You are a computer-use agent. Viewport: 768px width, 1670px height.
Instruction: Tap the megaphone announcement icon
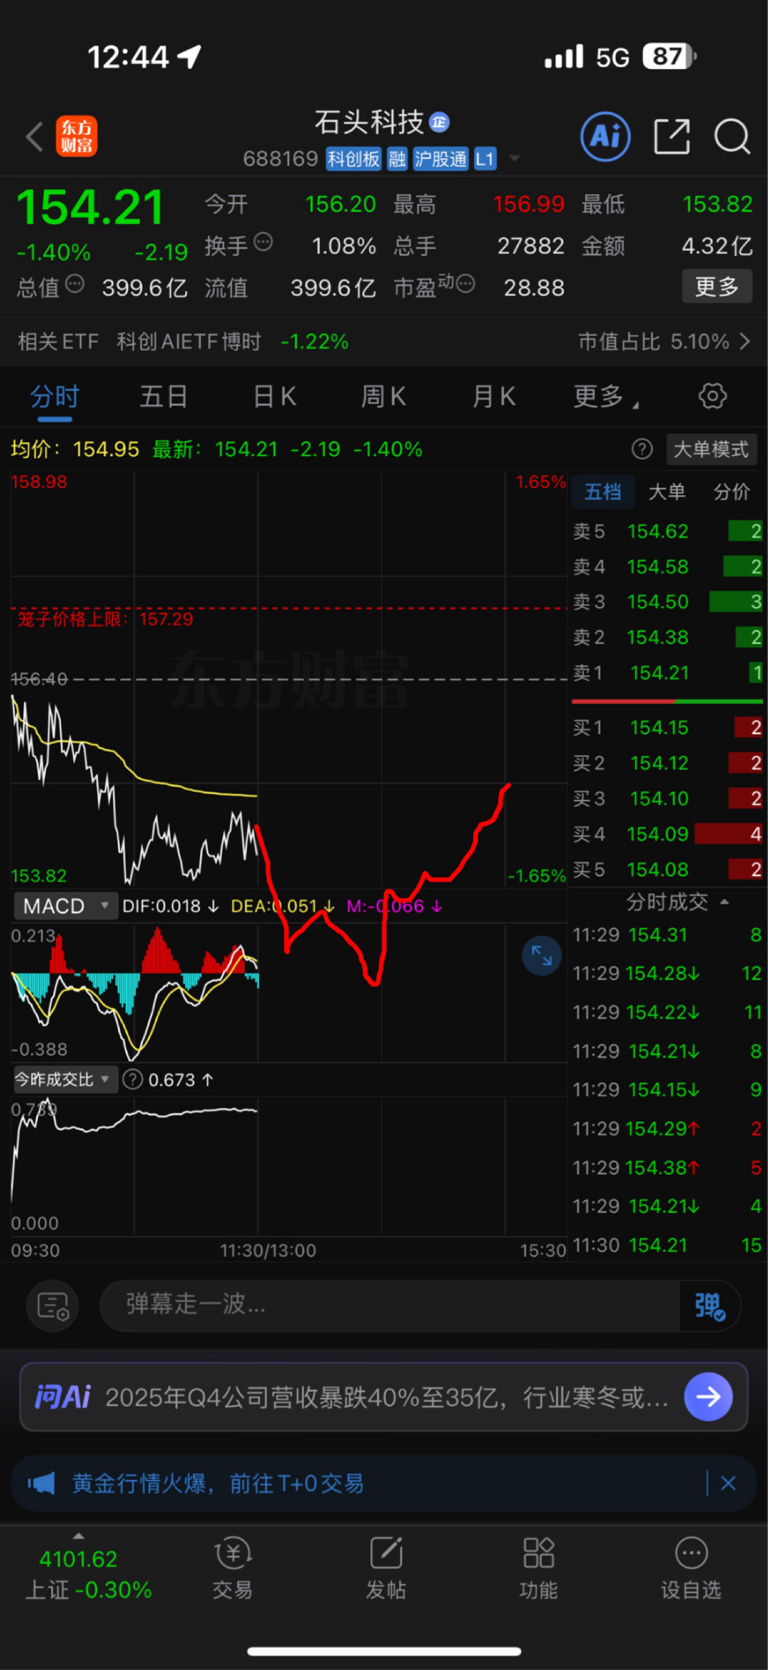click(41, 1482)
